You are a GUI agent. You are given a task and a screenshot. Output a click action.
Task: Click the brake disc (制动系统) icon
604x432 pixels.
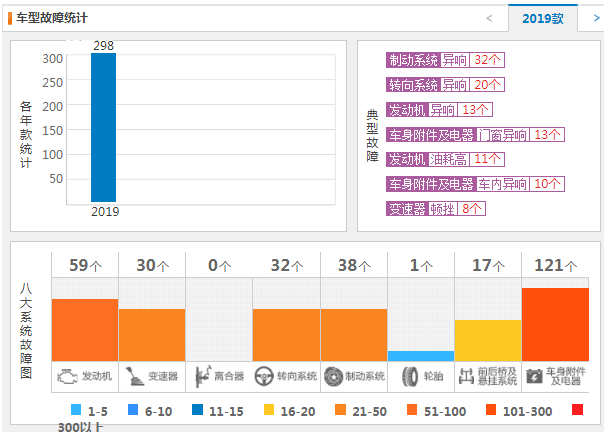coord(333,377)
